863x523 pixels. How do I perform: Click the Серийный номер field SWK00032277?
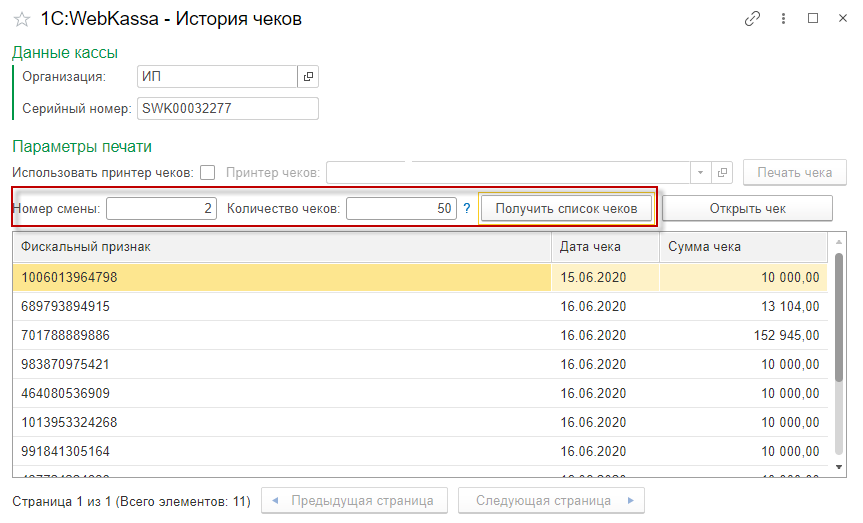[228, 108]
